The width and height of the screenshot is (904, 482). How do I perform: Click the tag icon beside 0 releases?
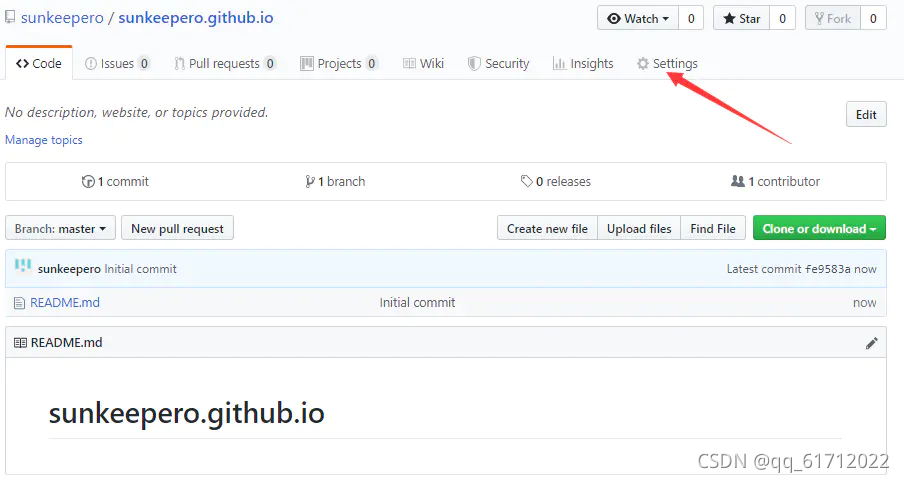(526, 182)
